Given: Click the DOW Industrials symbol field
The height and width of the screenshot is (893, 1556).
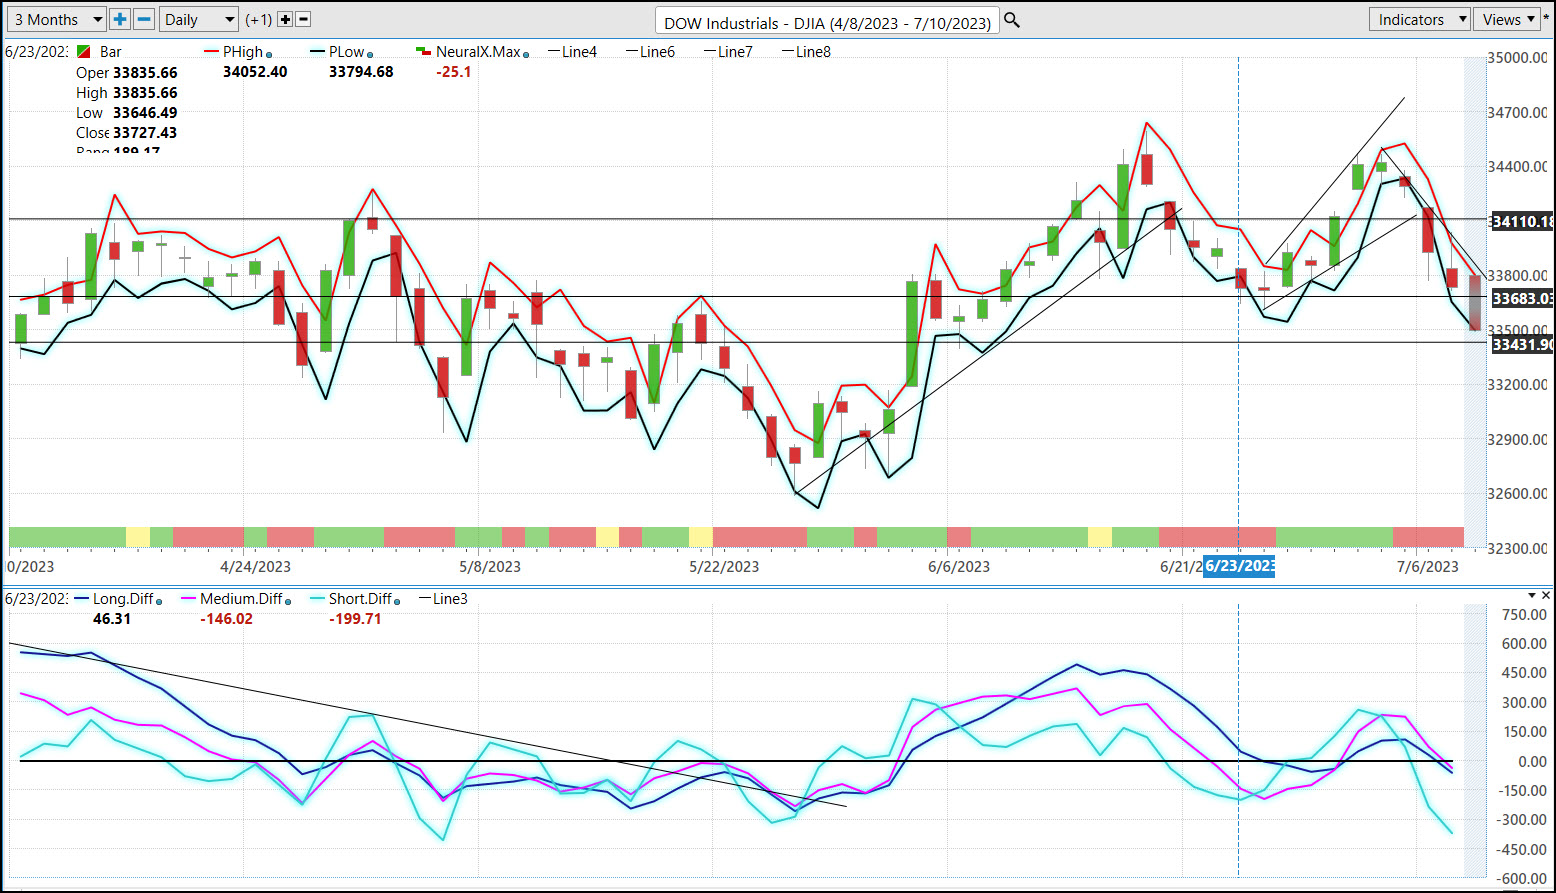Looking at the screenshot, I should coord(827,22).
